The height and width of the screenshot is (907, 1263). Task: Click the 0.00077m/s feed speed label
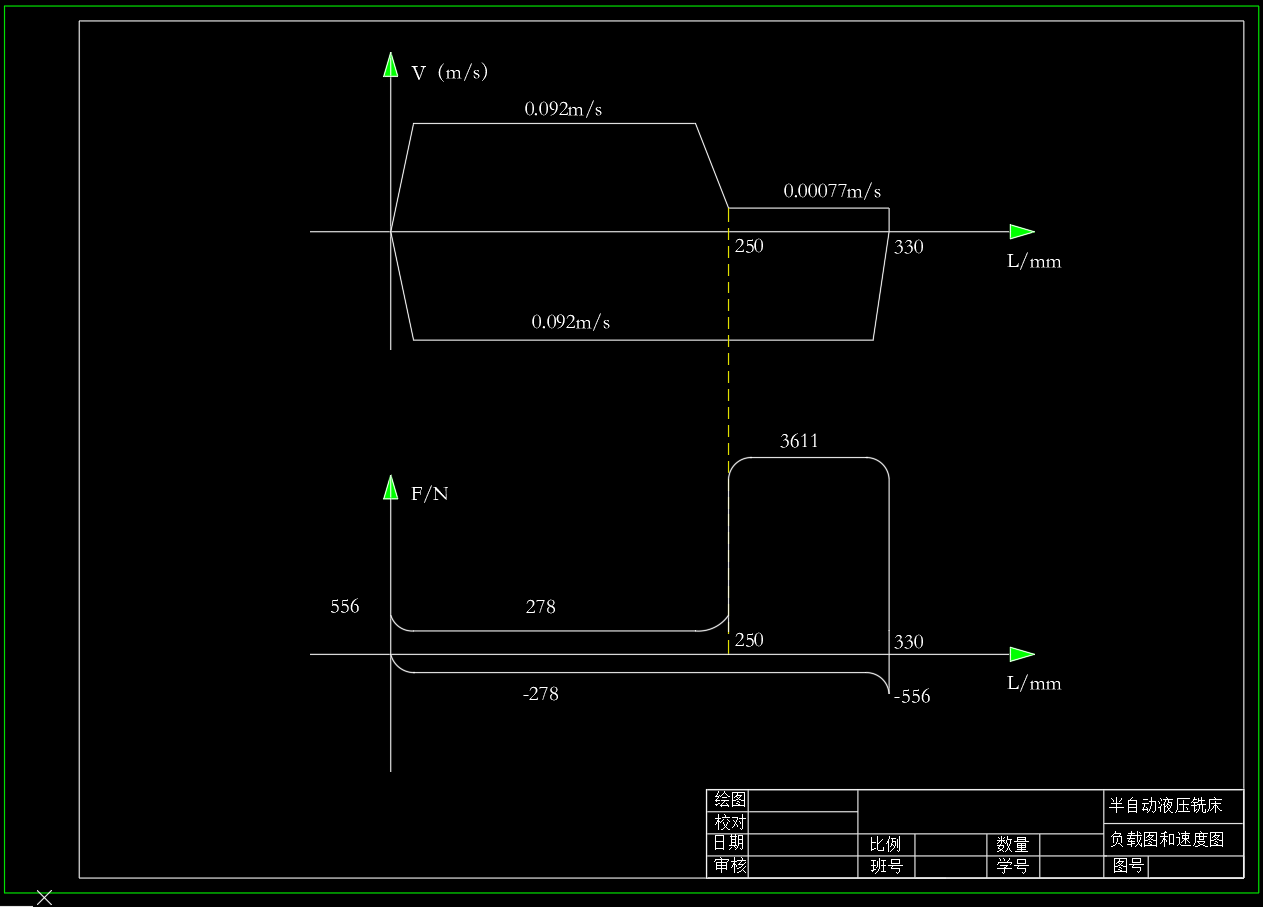[x=832, y=190]
